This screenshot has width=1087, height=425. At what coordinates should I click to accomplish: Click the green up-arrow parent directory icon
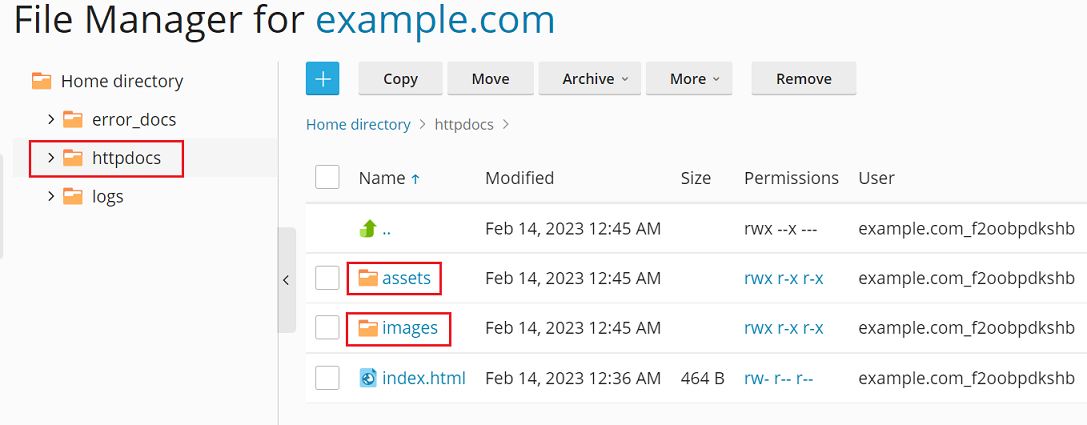pos(368,229)
